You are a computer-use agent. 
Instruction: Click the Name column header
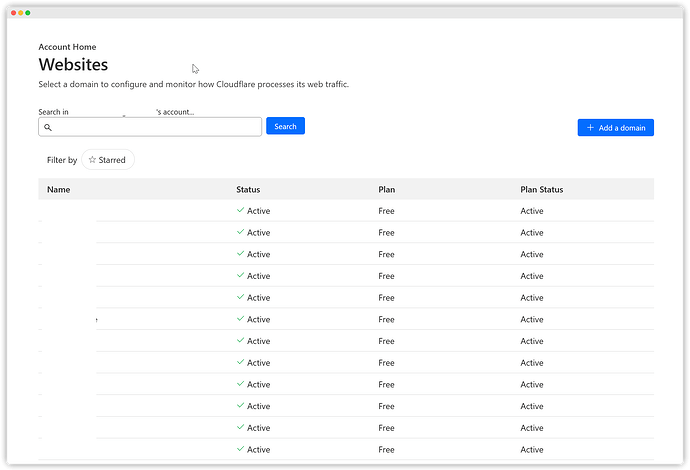59,190
